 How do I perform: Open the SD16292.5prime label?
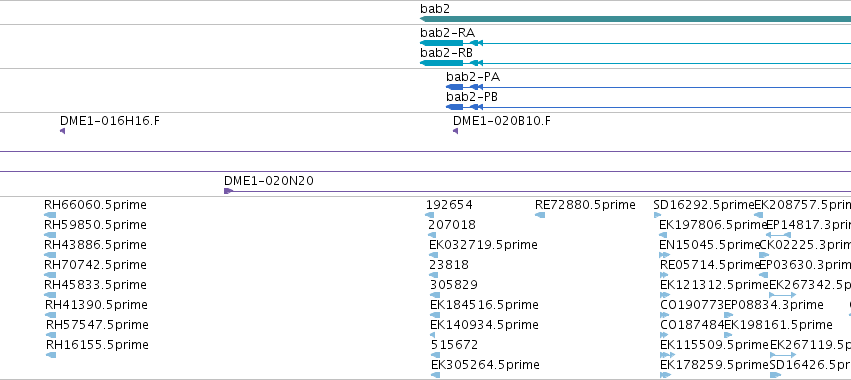coord(704,205)
